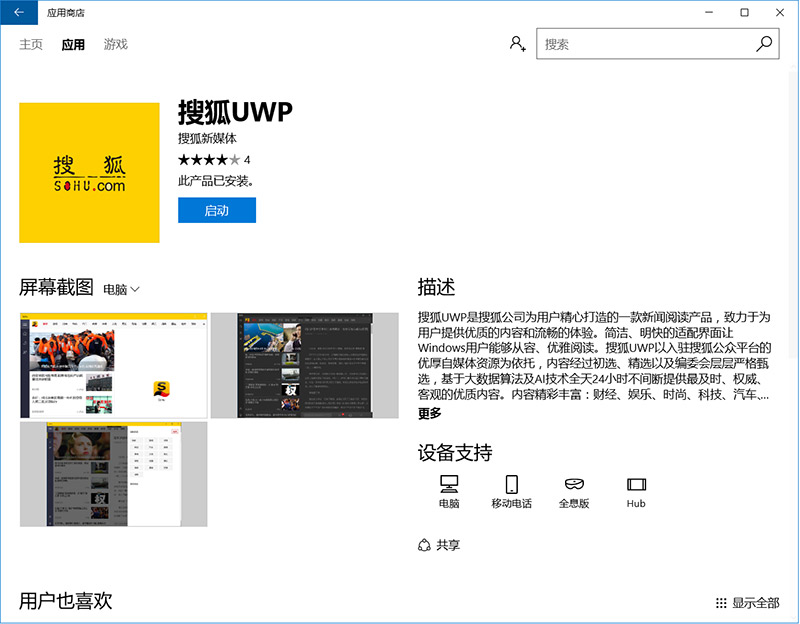Viewport: 800px width, 624px height.
Task: Switch to the 应用 apps tab
Action: (x=73, y=44)
